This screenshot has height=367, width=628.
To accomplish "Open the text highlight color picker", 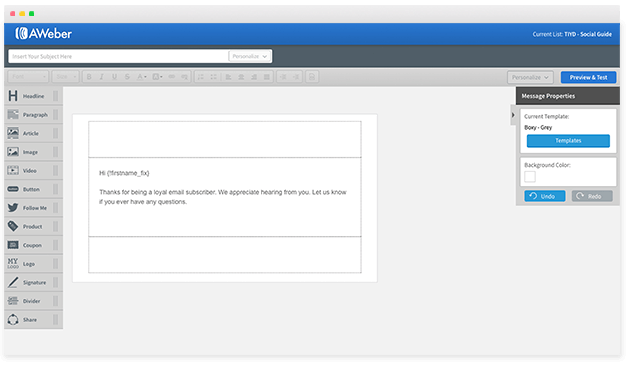I will click(157, 77).
